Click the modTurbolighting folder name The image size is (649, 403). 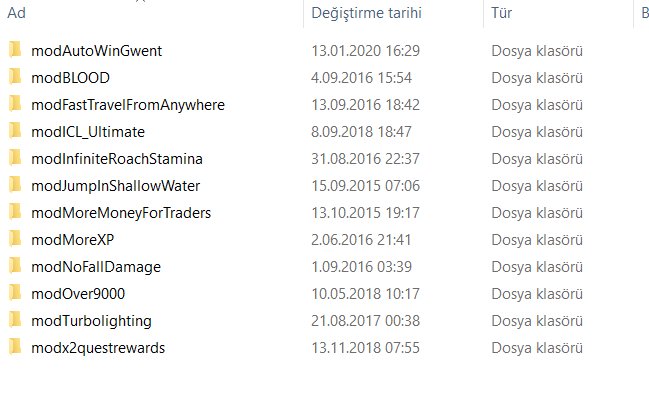pyautogui.click(x=91, y=320)
